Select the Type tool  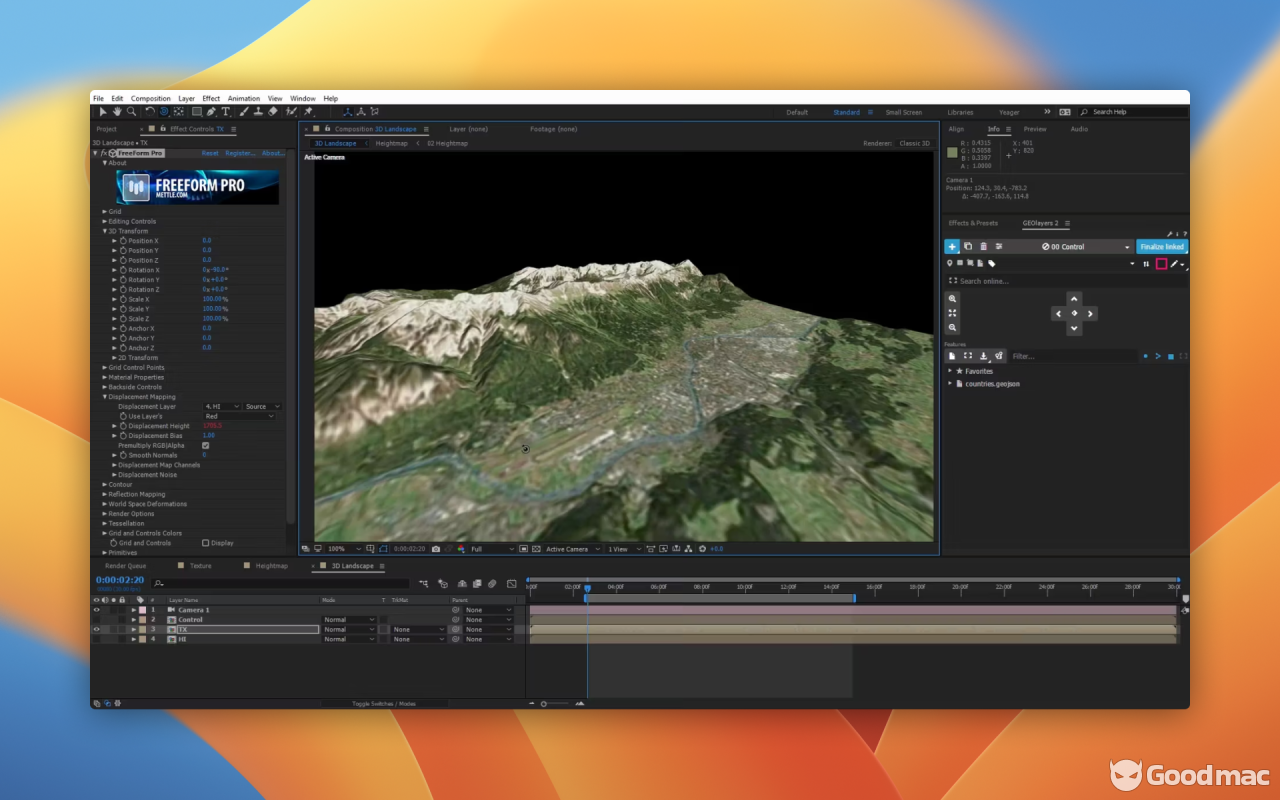226,112
